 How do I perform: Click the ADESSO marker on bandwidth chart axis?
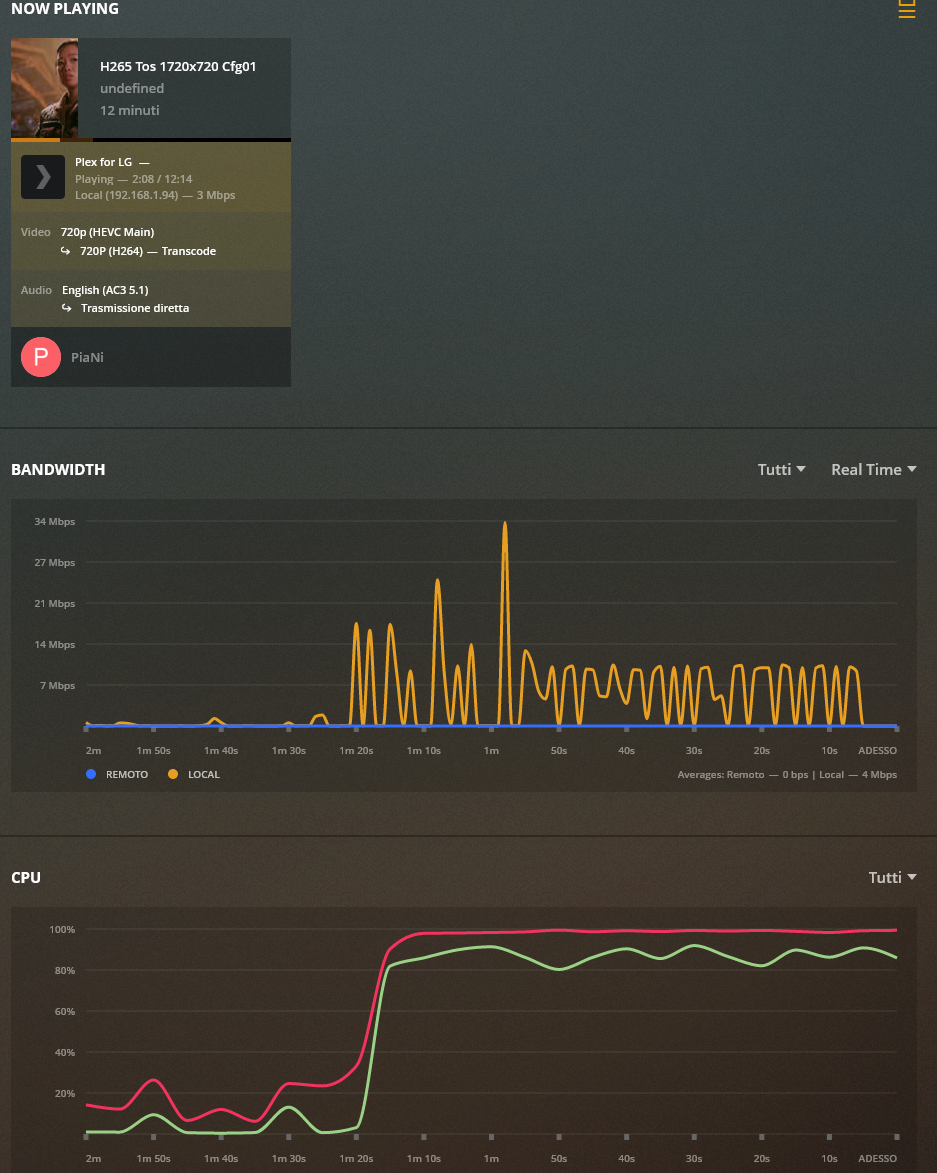click(x=877, y=750)
